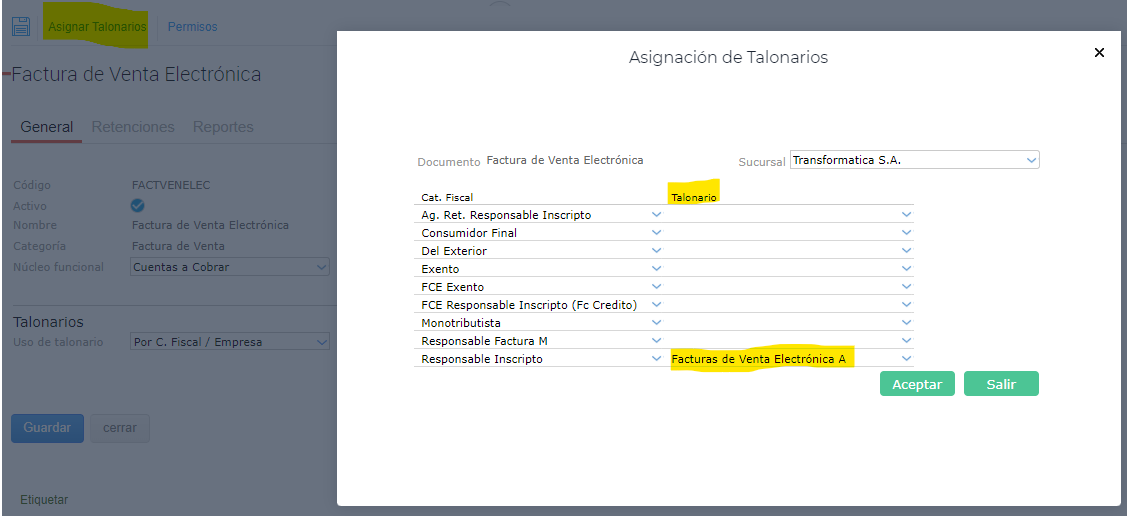
Task: Click the Guardar button
Action: (x=47, y=428)
